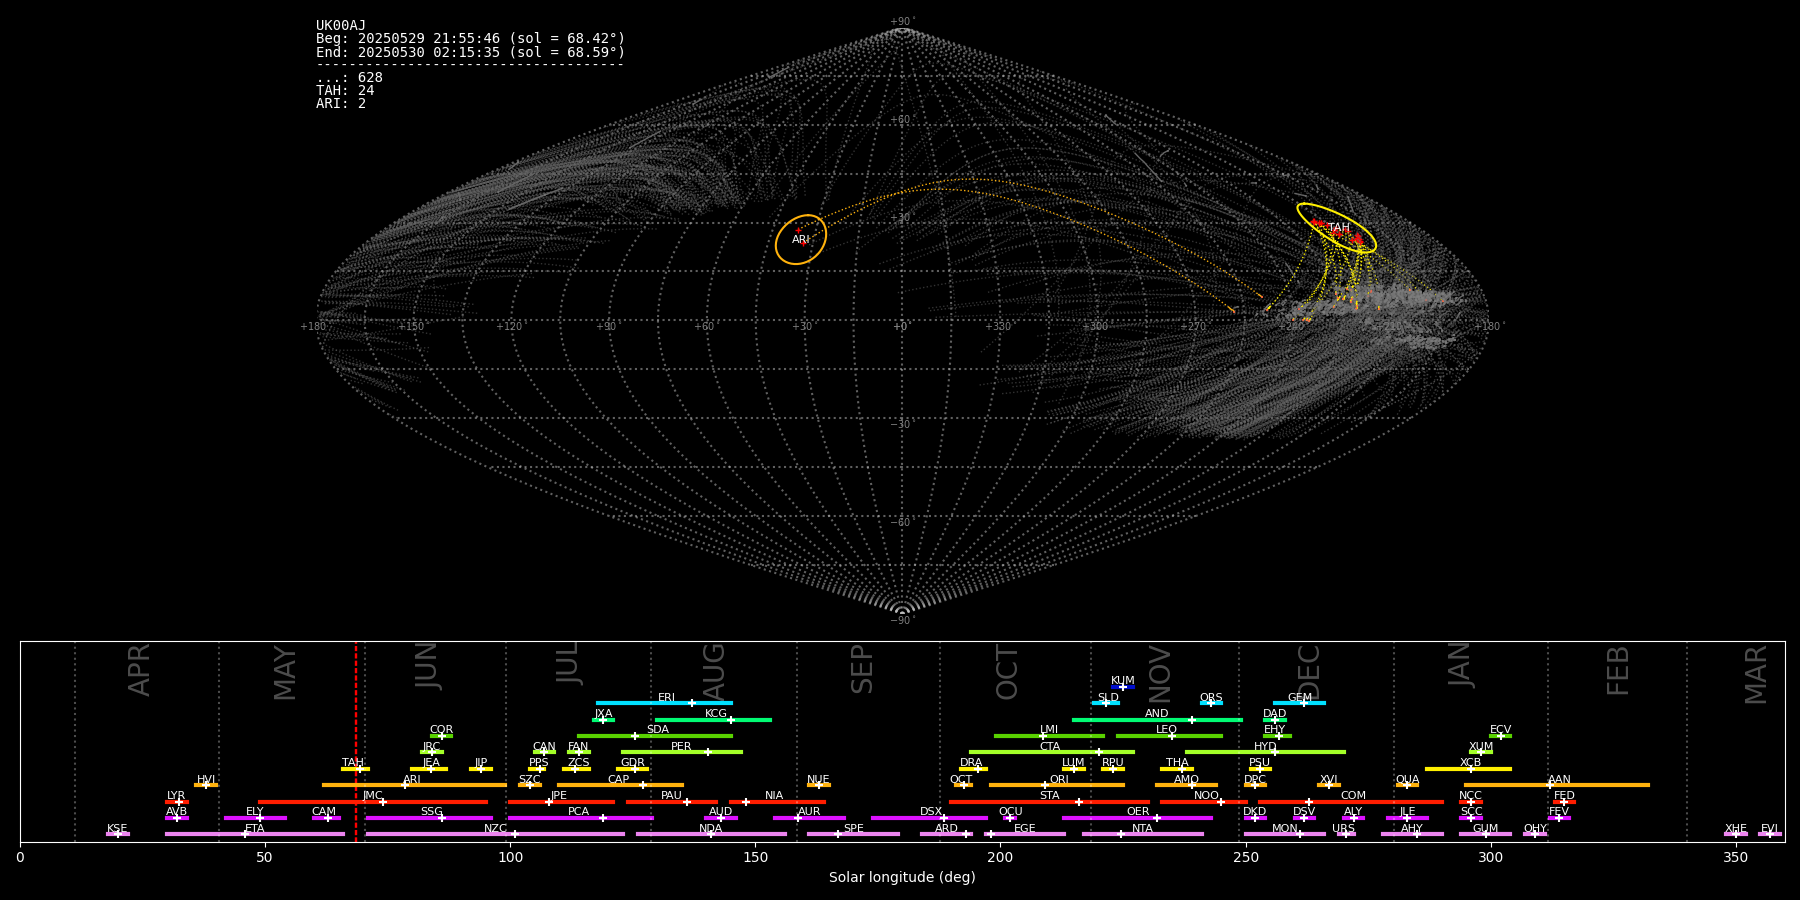Screen dimensions: 1800x900
Task: Click the SDA shower label
Action: tap(658, 730)
